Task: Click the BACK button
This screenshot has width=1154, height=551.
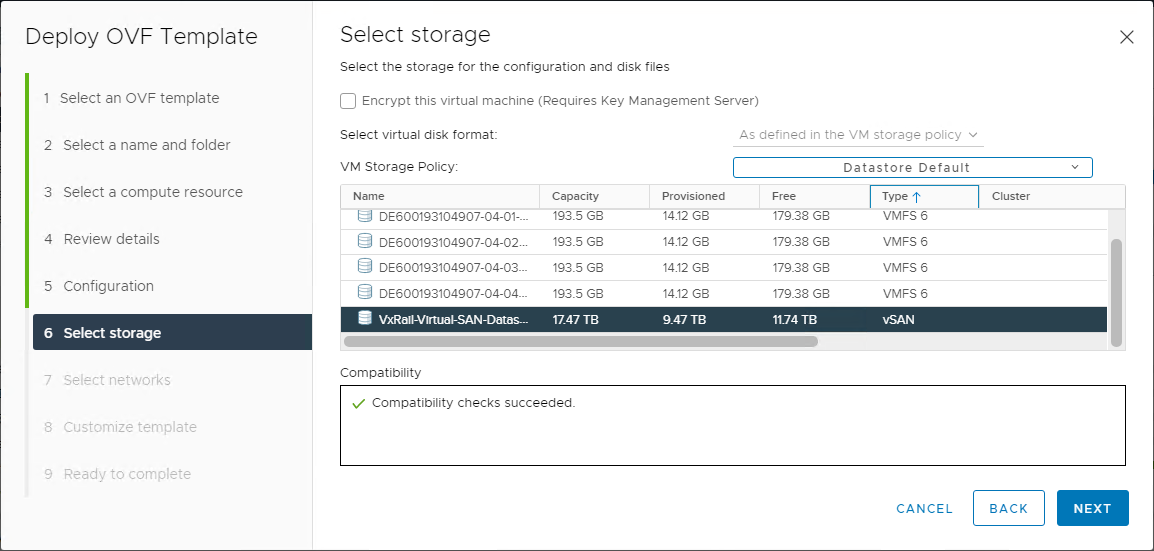Action: [x=1008, y=508]
